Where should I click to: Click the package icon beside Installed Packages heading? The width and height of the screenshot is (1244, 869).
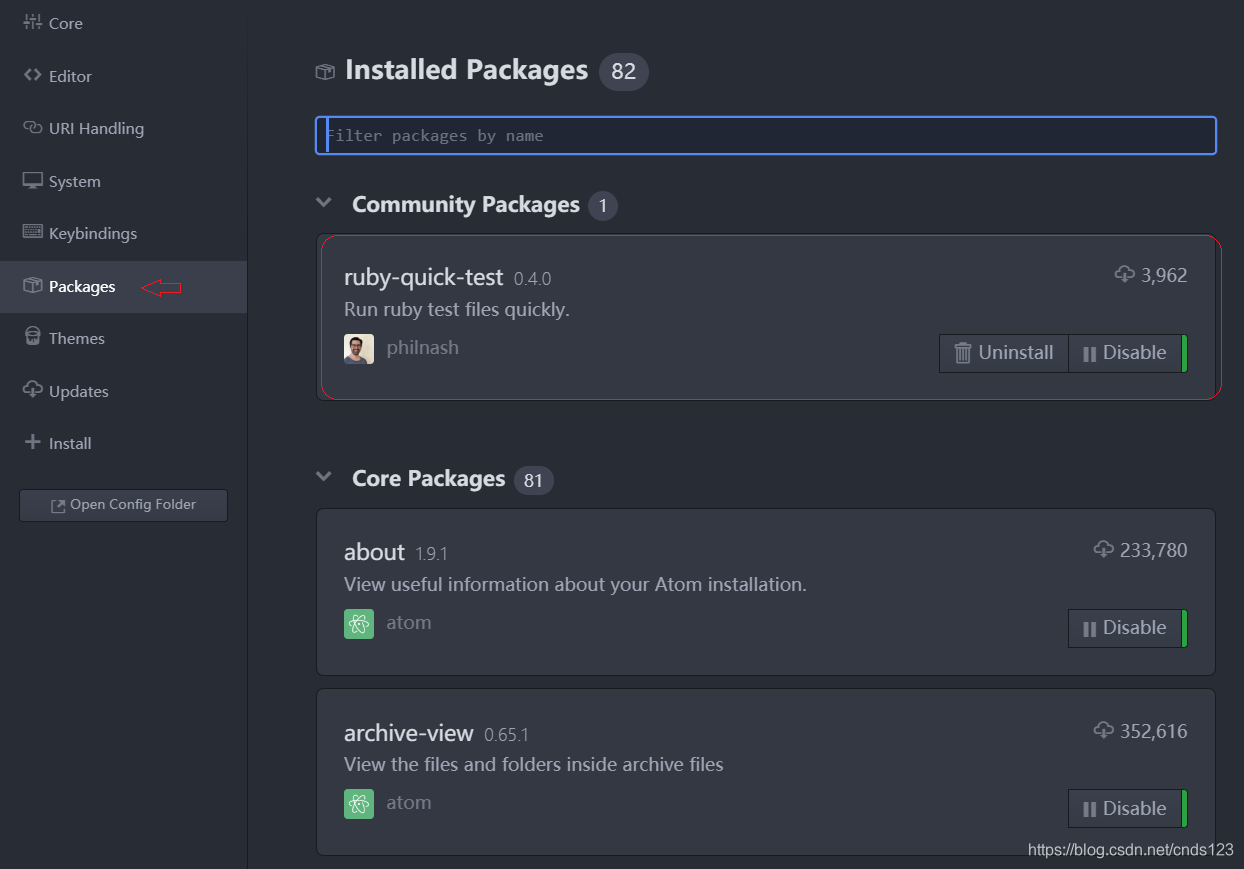[325, 71]
